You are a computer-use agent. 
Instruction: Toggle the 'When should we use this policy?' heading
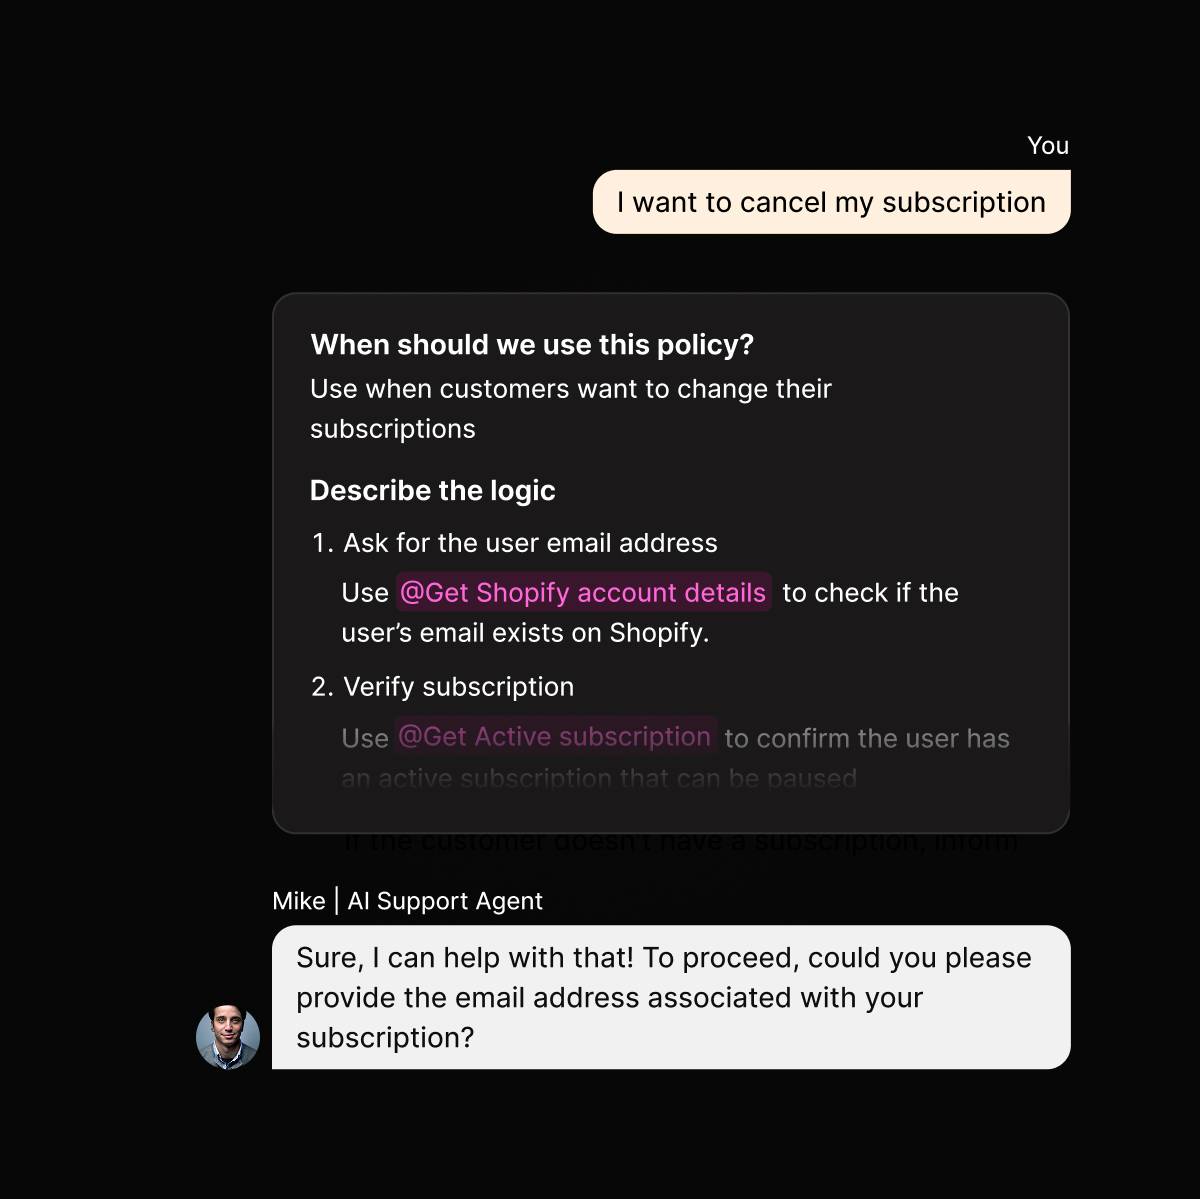coord(533,344)
